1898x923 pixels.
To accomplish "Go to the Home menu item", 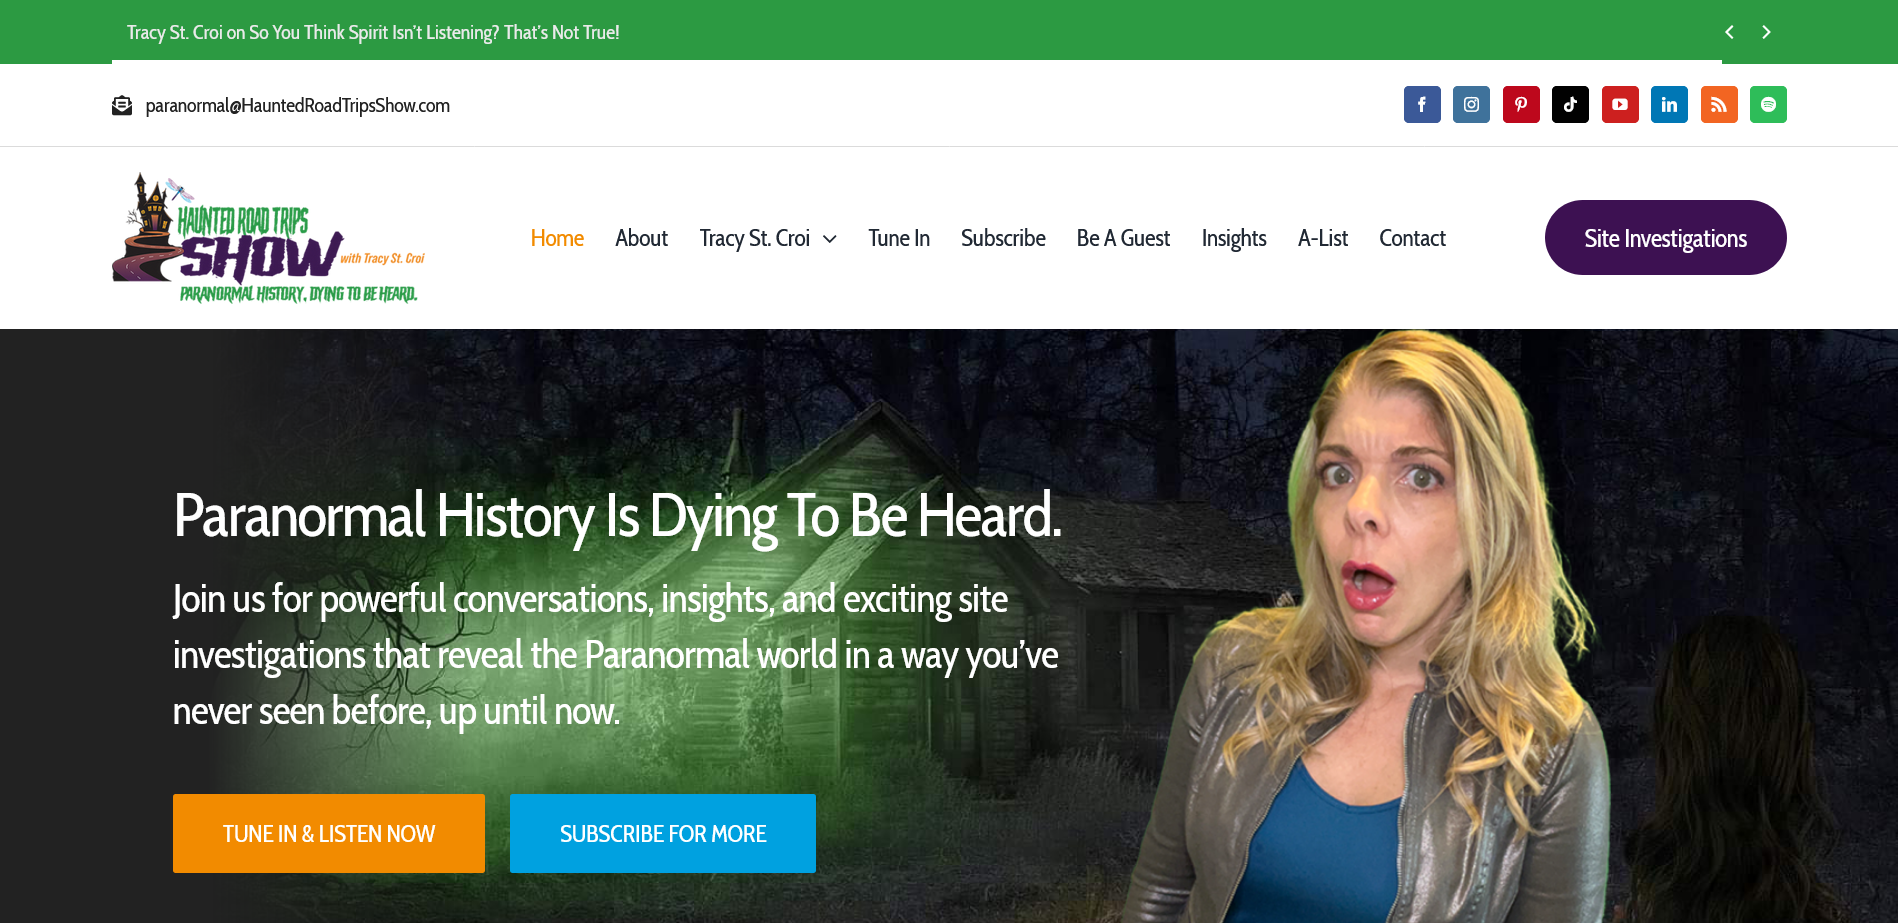I will tap(557, 238).
